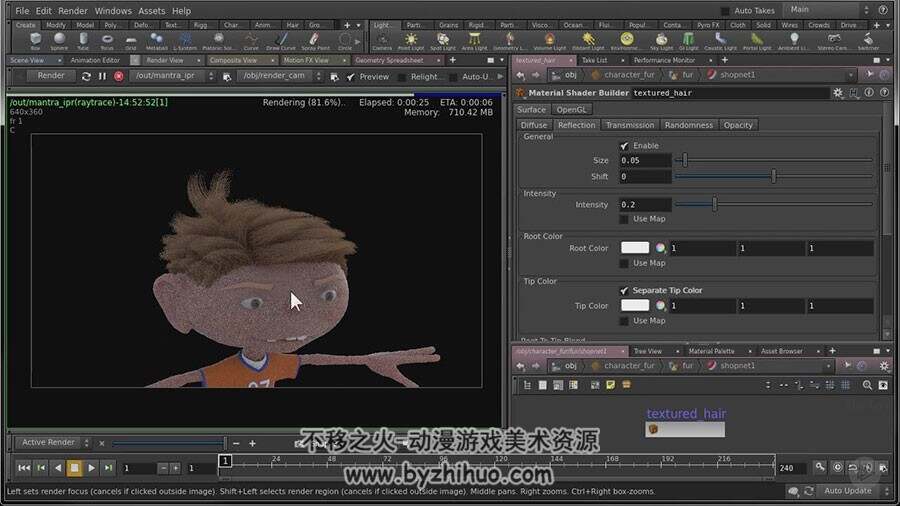Switch to the Reflection tab
900x506 pixels.
[x=576, y=125]
